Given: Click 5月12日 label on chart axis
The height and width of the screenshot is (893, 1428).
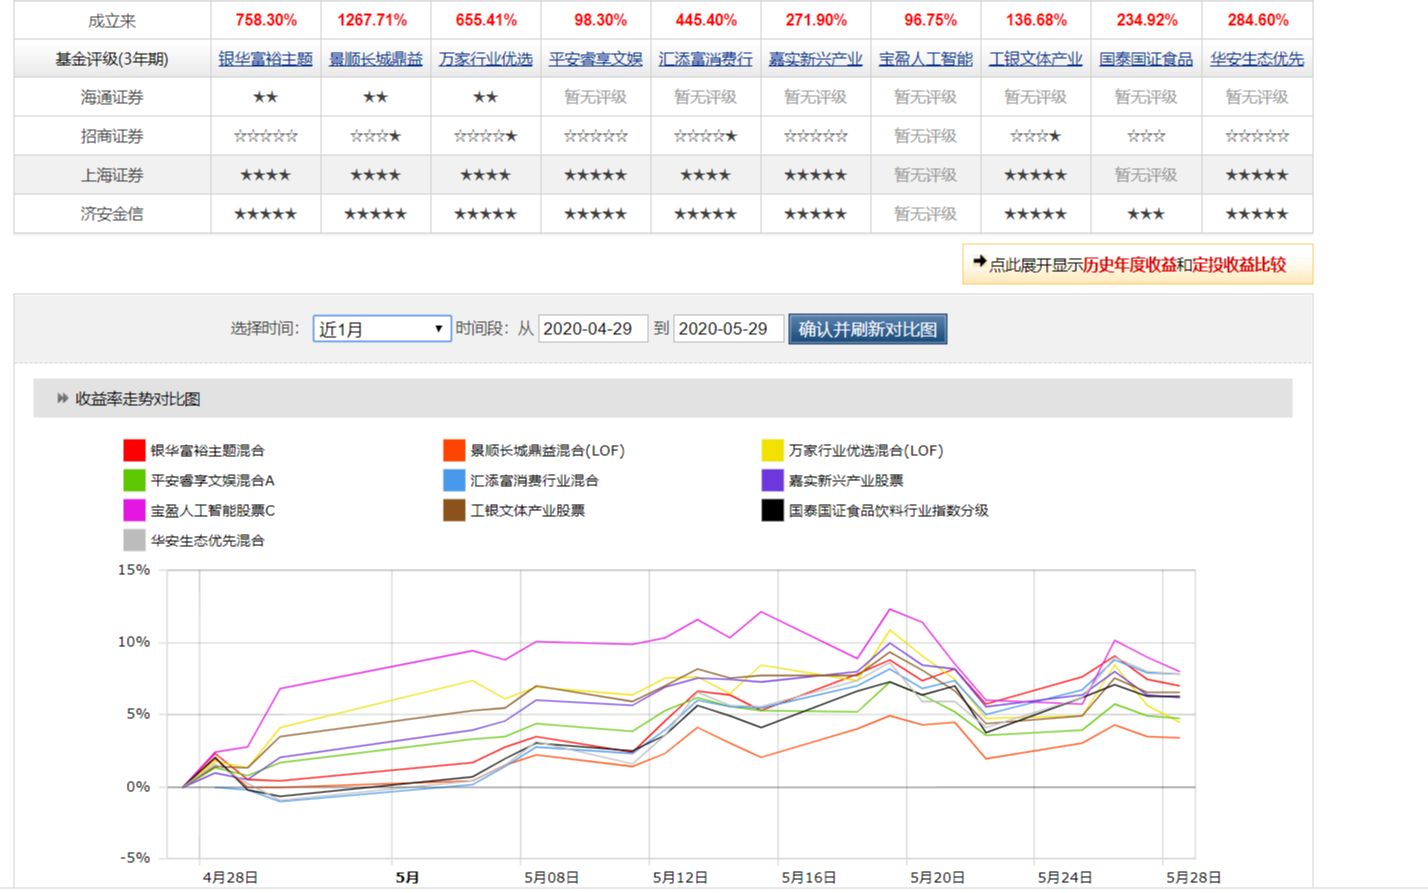Looking at the screenshot, I should coord(680,877).
